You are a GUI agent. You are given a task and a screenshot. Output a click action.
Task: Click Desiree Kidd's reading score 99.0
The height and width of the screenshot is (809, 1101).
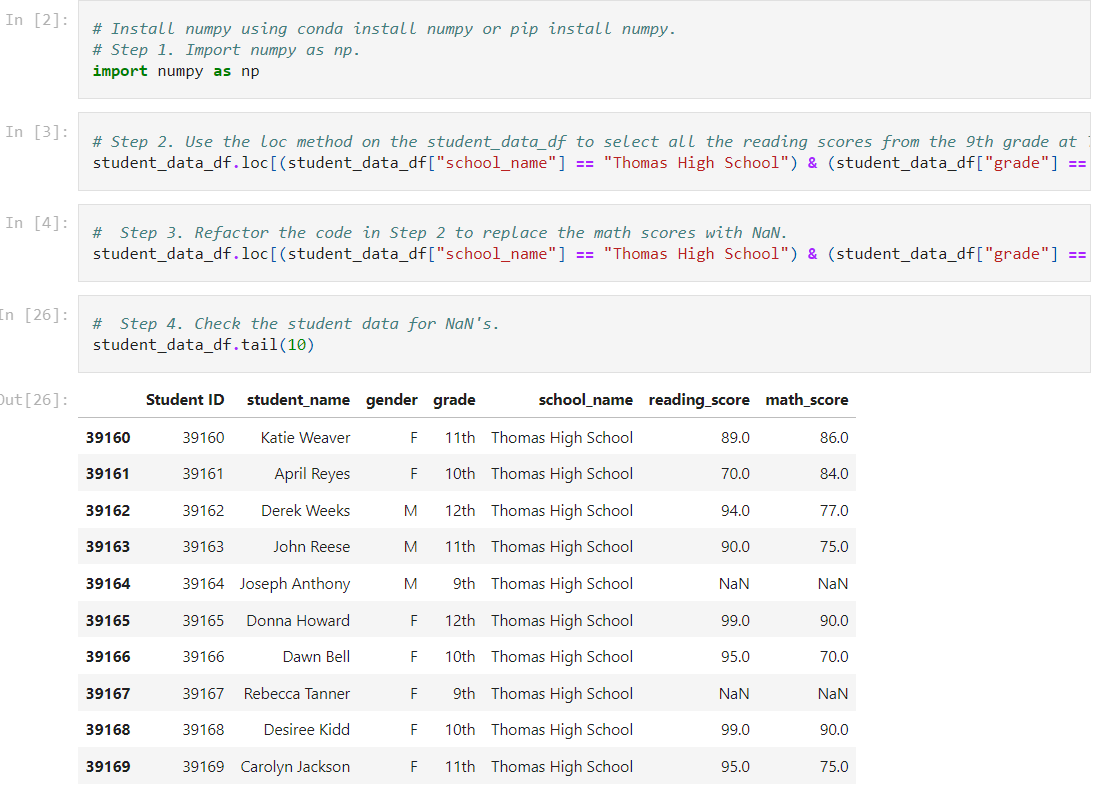(735, 730)
